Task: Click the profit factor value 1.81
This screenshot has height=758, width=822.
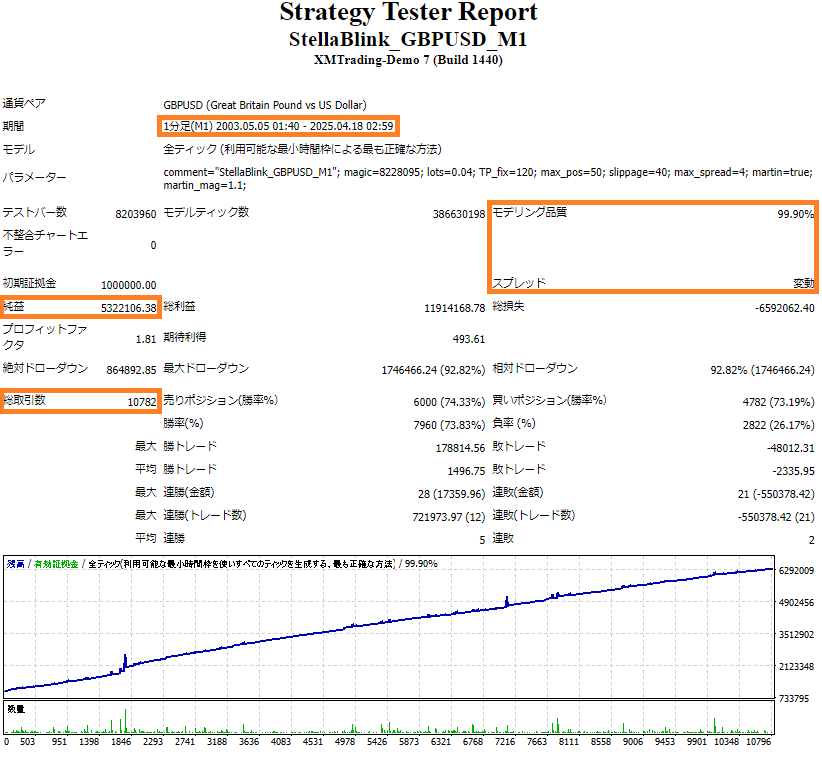Action: click(x=146, y=339)
